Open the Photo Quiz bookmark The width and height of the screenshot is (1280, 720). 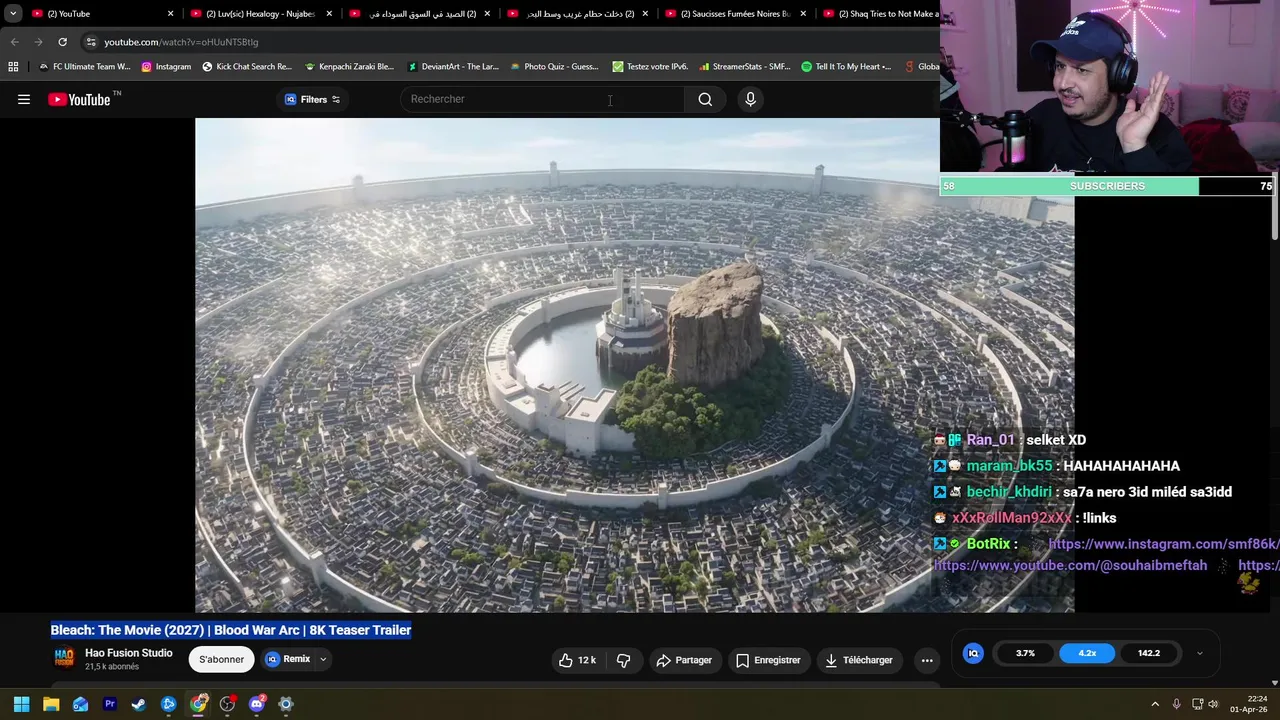[554, 67]
